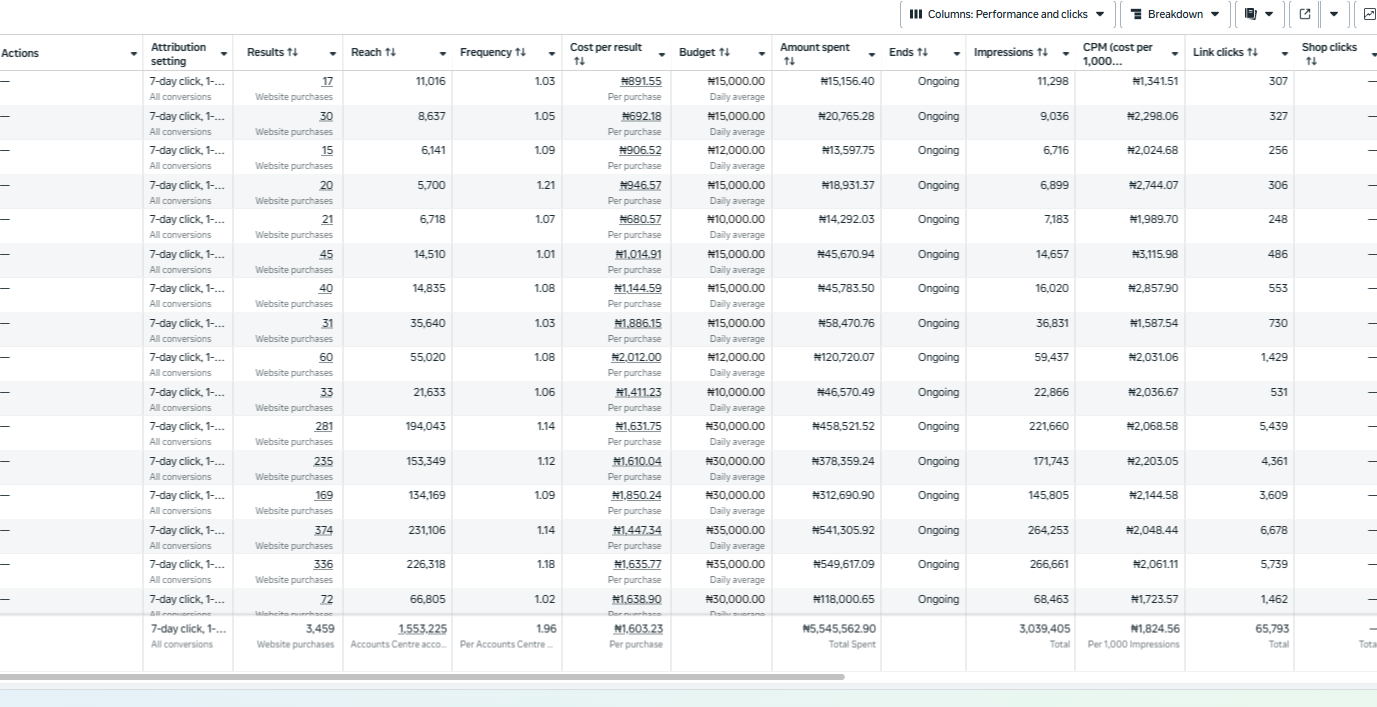Open the Actions column header menu arrow

134,54
